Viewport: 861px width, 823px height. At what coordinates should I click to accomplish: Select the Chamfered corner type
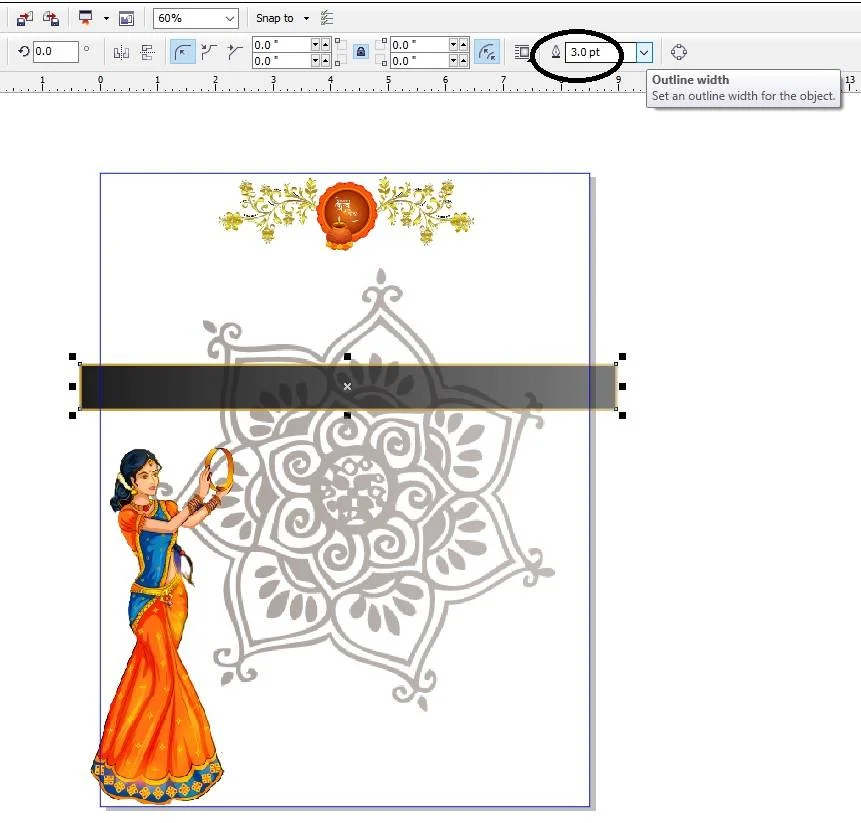pos(234,52)
